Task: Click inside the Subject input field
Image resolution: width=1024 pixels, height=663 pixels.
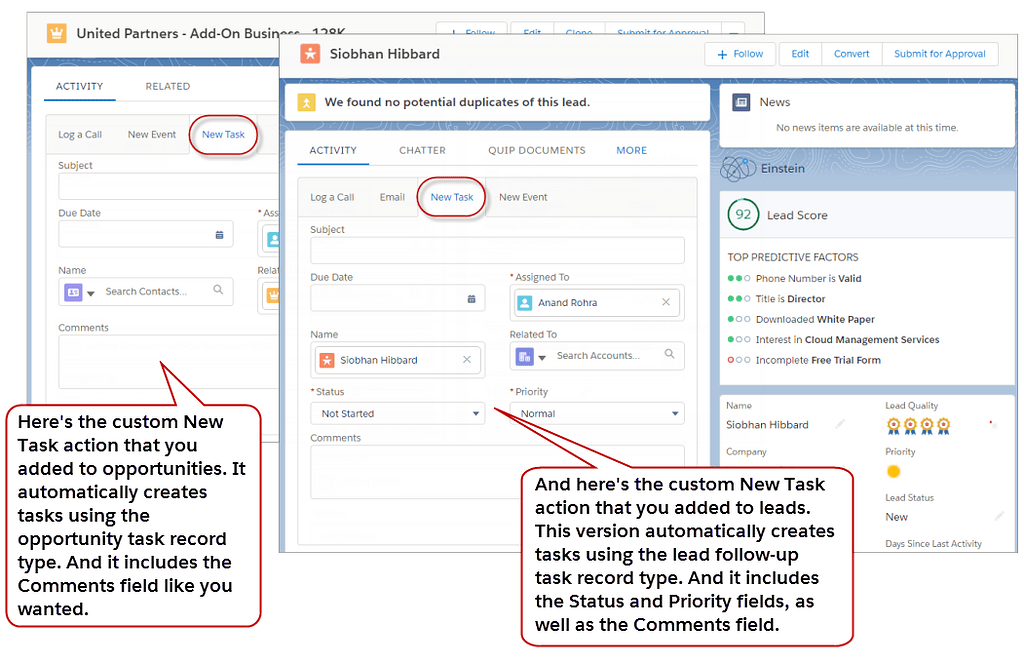Action: pyautogui.click(x=497, y=249)
